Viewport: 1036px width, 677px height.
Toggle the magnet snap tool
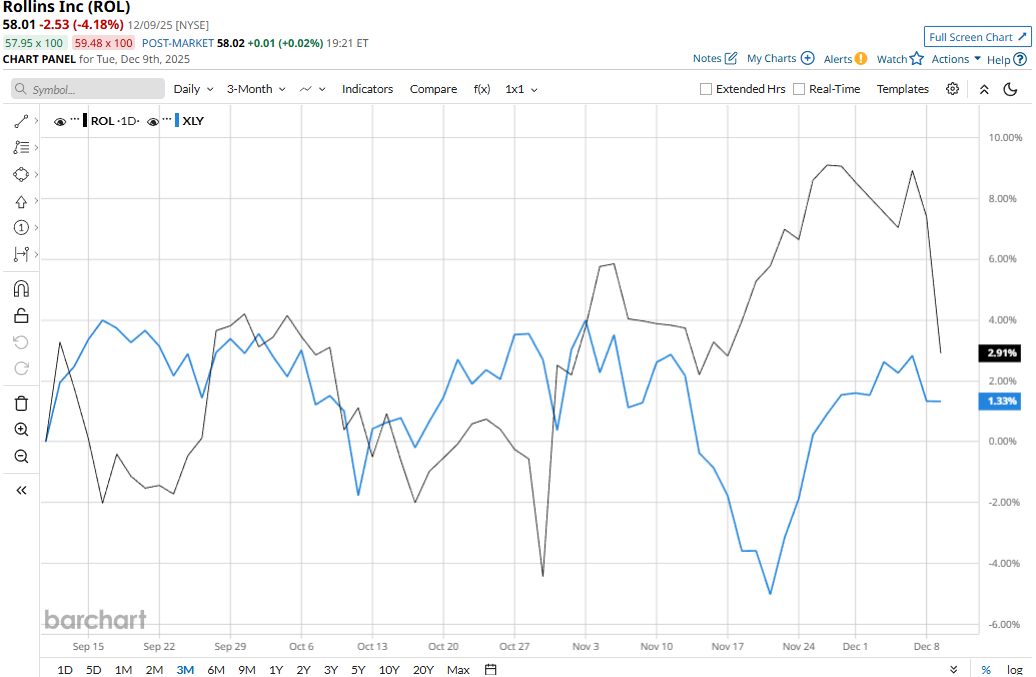21,289
